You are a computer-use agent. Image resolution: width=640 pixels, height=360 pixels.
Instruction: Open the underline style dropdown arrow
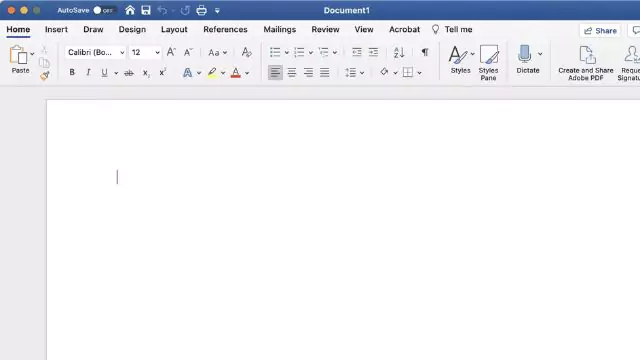(x=116, y=73)
